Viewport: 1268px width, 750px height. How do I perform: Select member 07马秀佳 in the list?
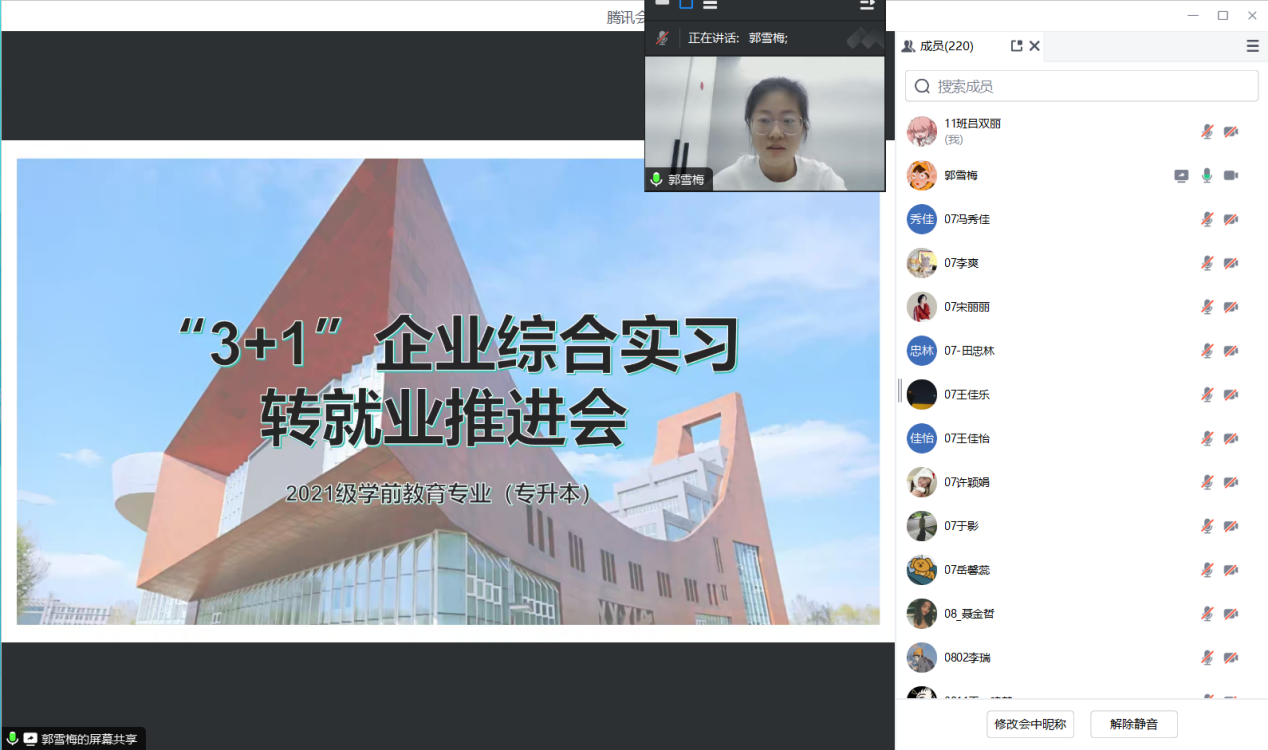[x=967, y=219]
